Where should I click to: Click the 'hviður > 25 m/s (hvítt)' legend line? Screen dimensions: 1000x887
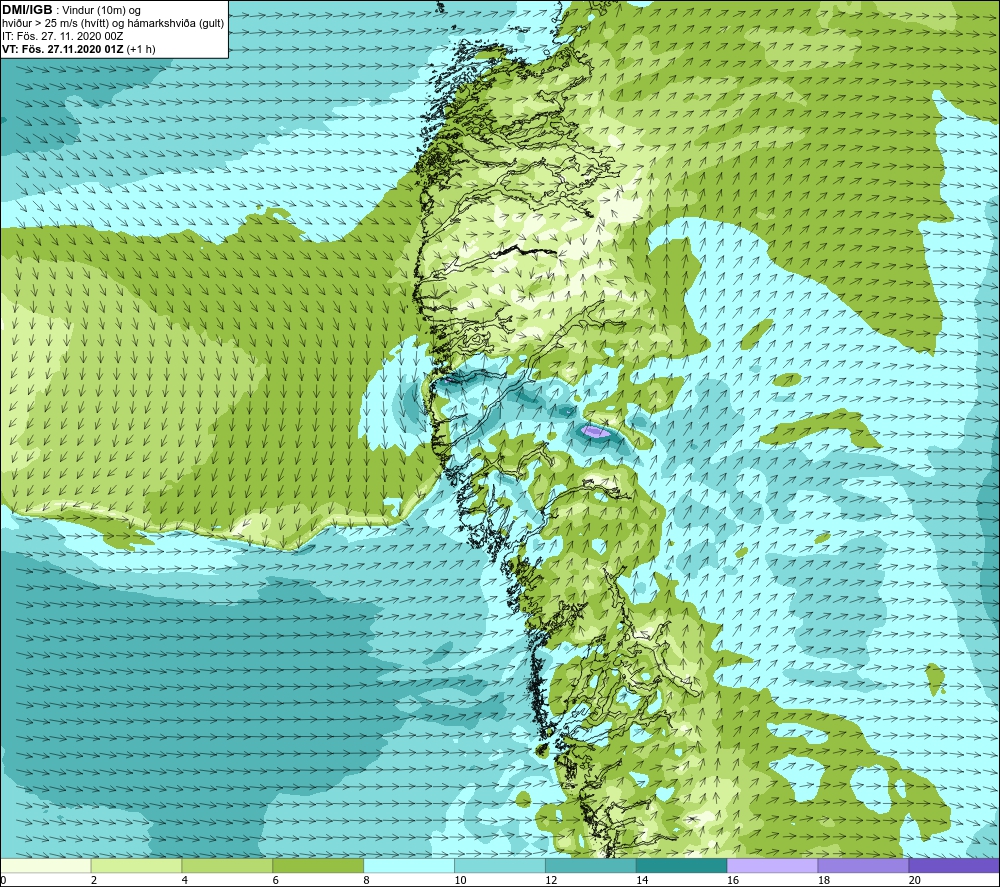(113, 23)
